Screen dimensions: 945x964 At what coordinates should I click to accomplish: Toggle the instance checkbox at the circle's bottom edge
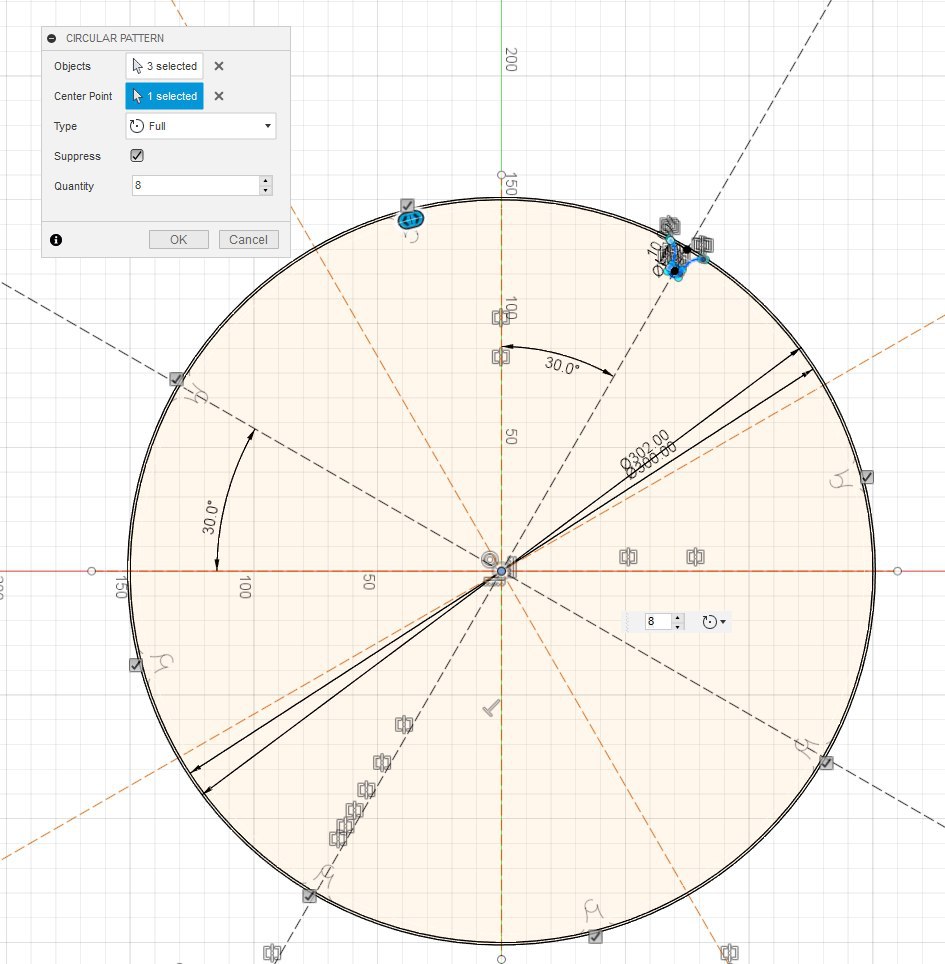click(595, 936)
